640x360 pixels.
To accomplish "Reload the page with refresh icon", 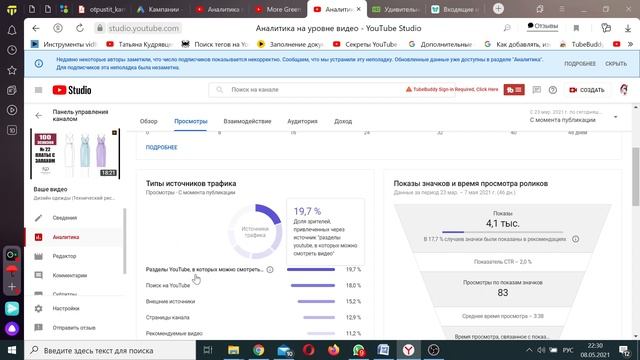I will click(x=80, y=28).
